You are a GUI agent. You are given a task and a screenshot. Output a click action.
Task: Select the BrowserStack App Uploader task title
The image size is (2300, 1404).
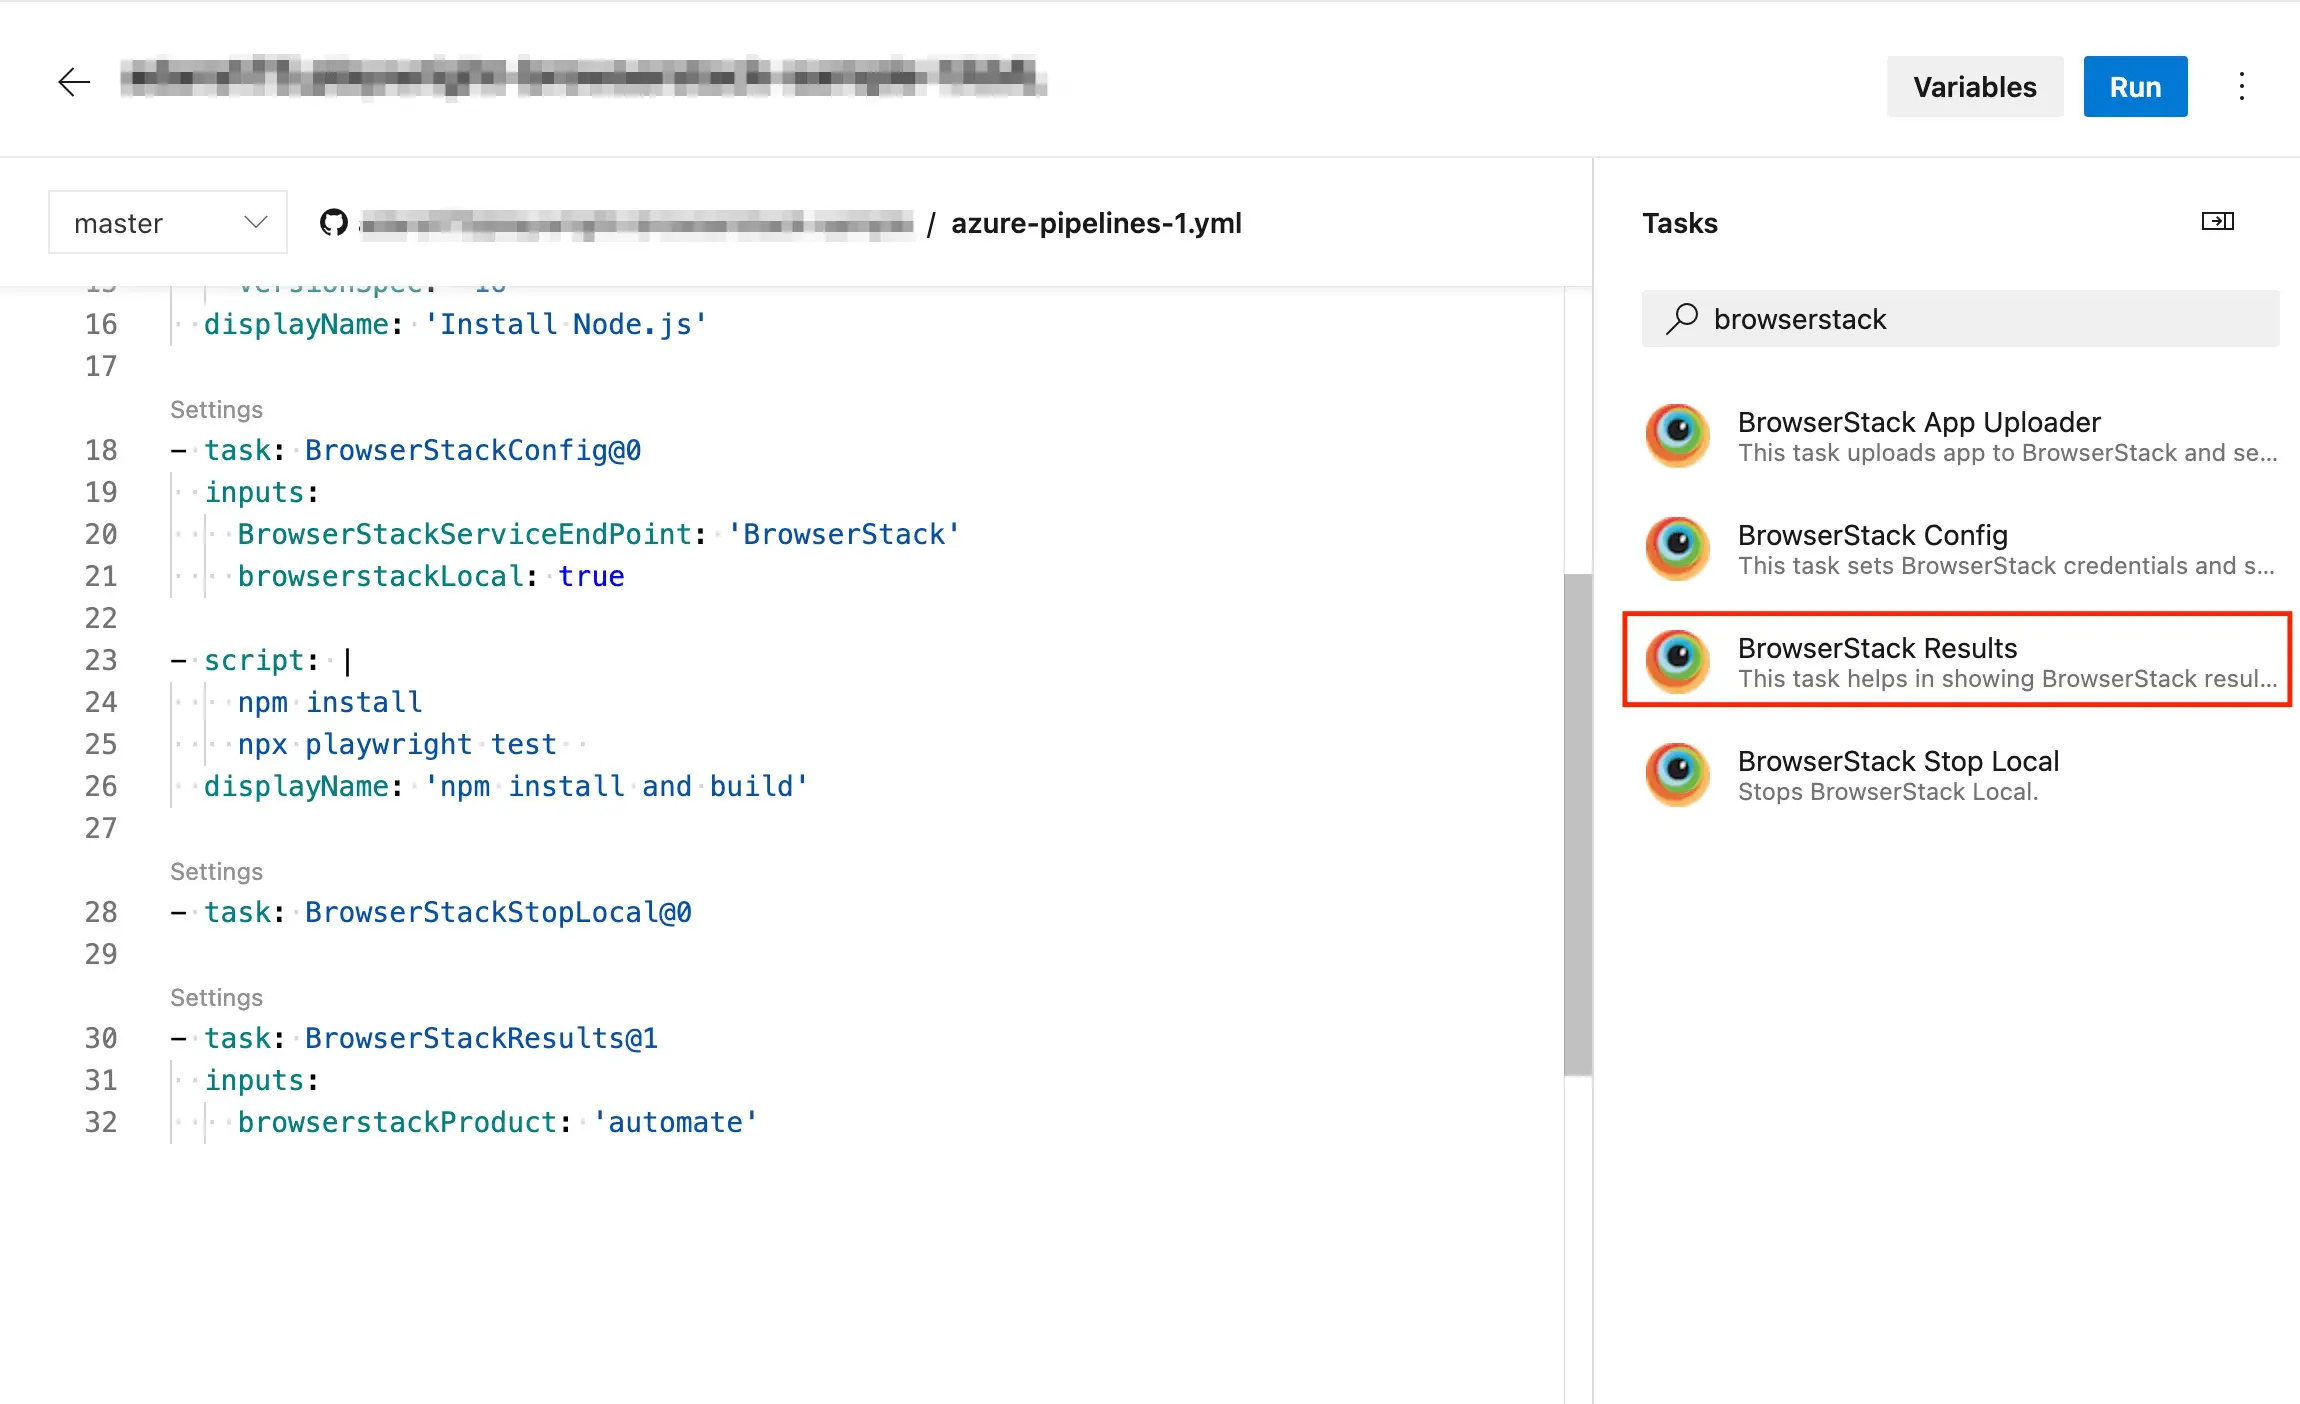(x=1918, y=422)
